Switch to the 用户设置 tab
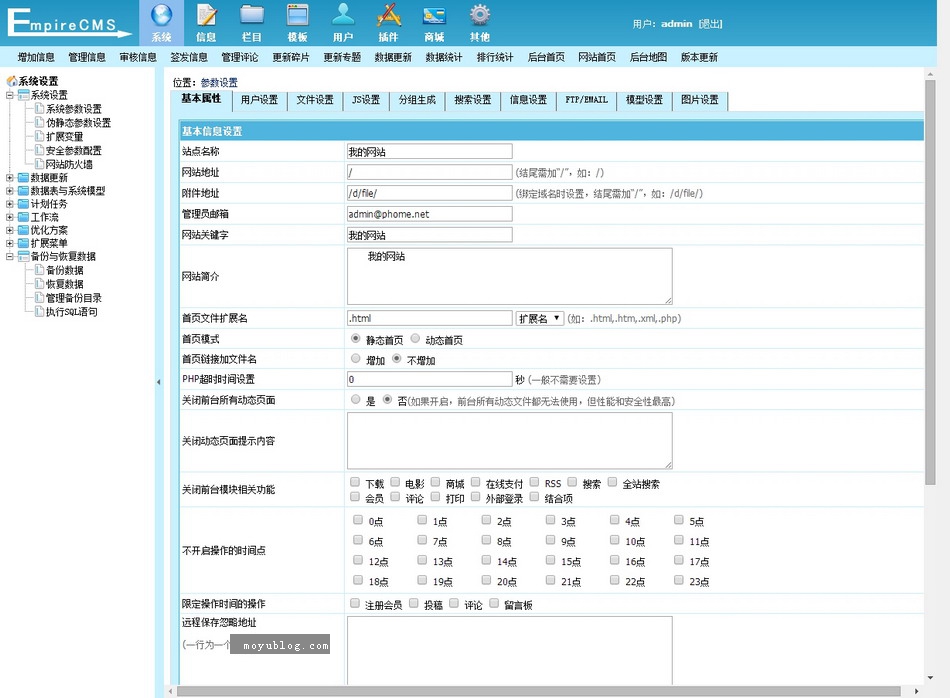 pyautogui.click(x=259, y=100)
